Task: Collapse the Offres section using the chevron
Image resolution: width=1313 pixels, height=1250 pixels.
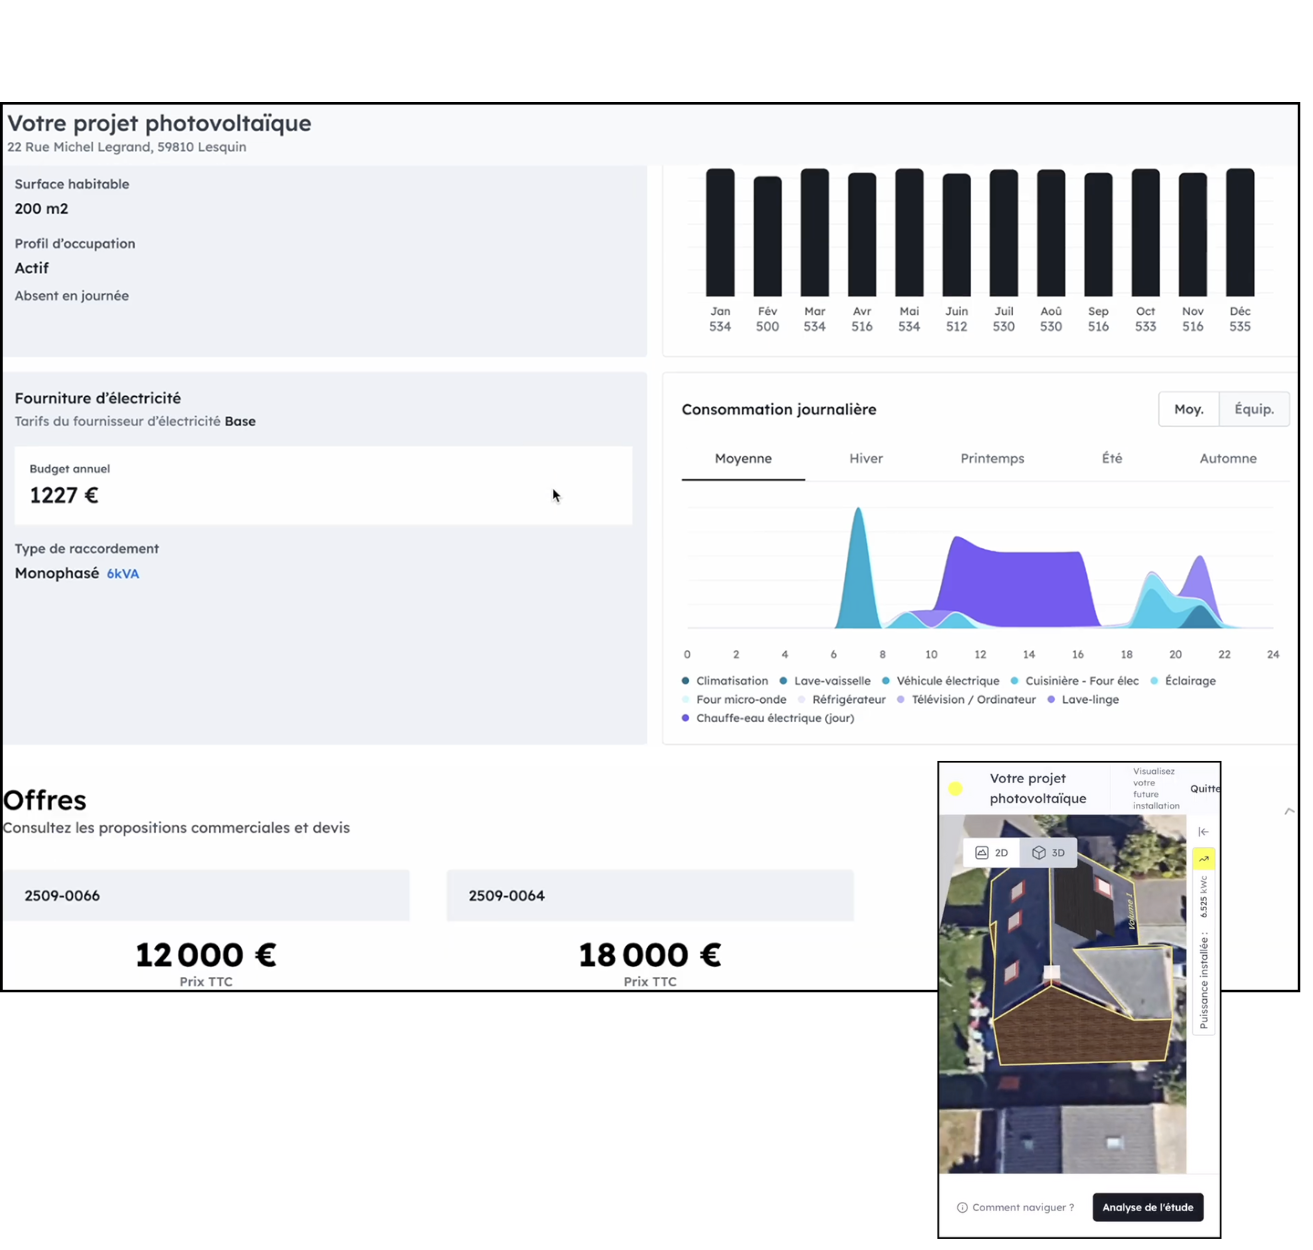Action: [x=1289, y=811]
